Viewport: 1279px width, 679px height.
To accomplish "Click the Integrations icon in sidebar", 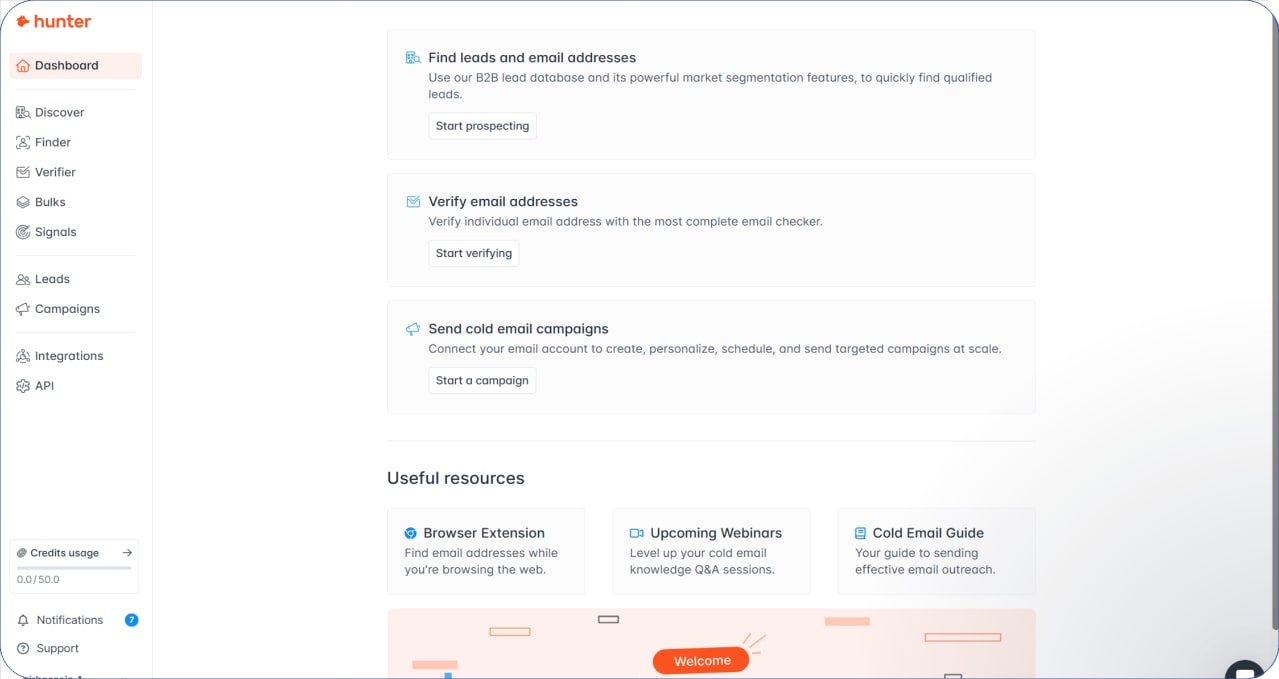I will click(x=23, y=357).
